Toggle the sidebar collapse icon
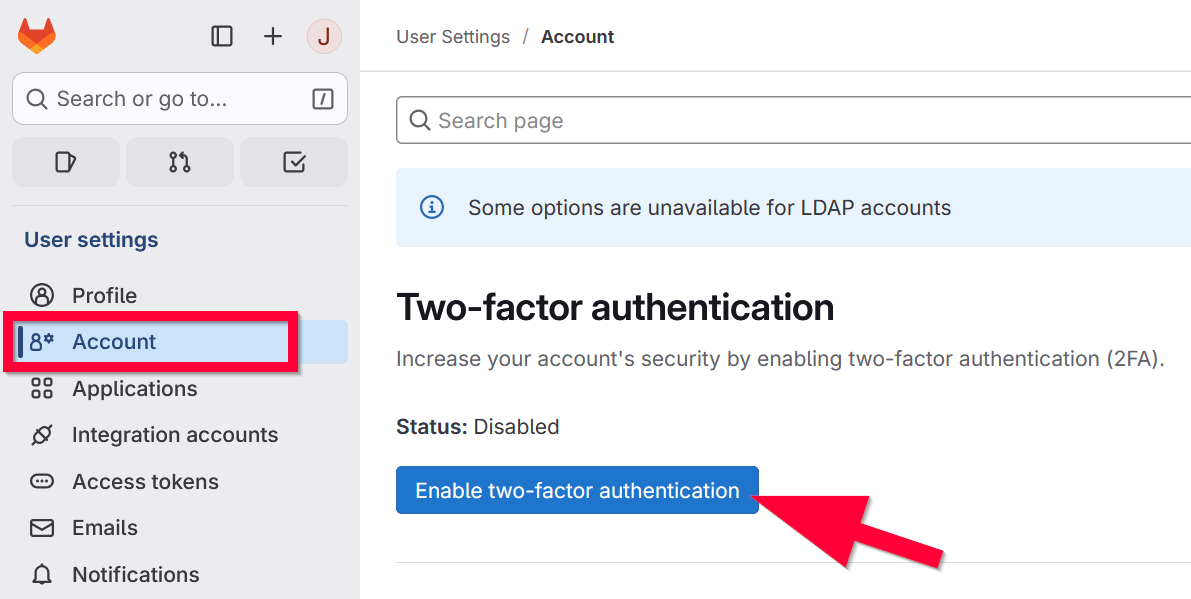1191x599 pixels. click(x=222, y=37)
